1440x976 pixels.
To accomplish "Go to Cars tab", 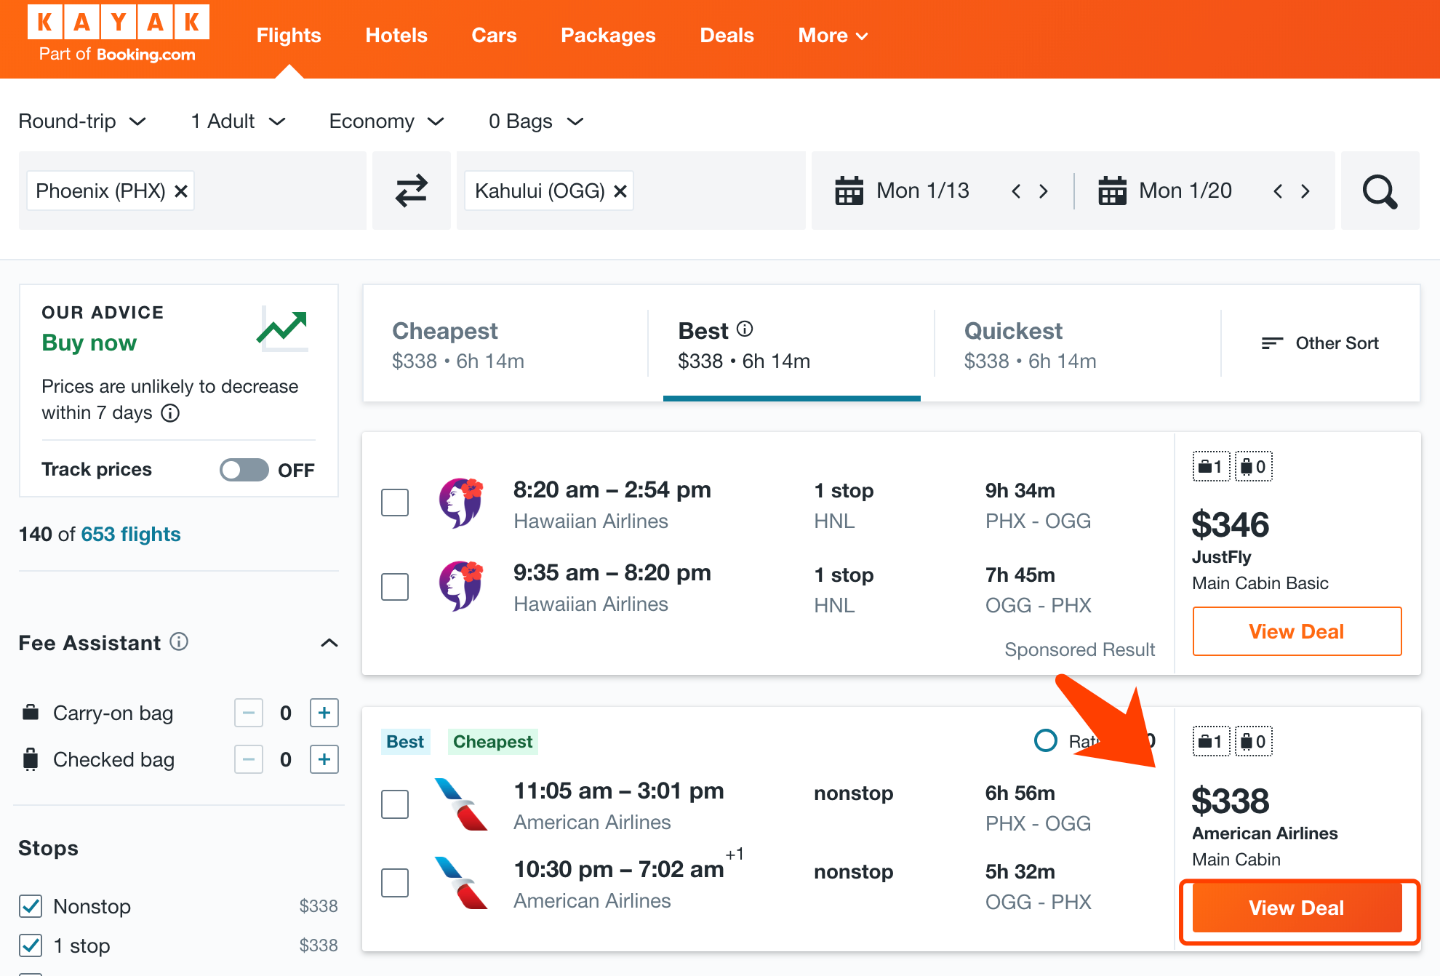I will (494, 35).
